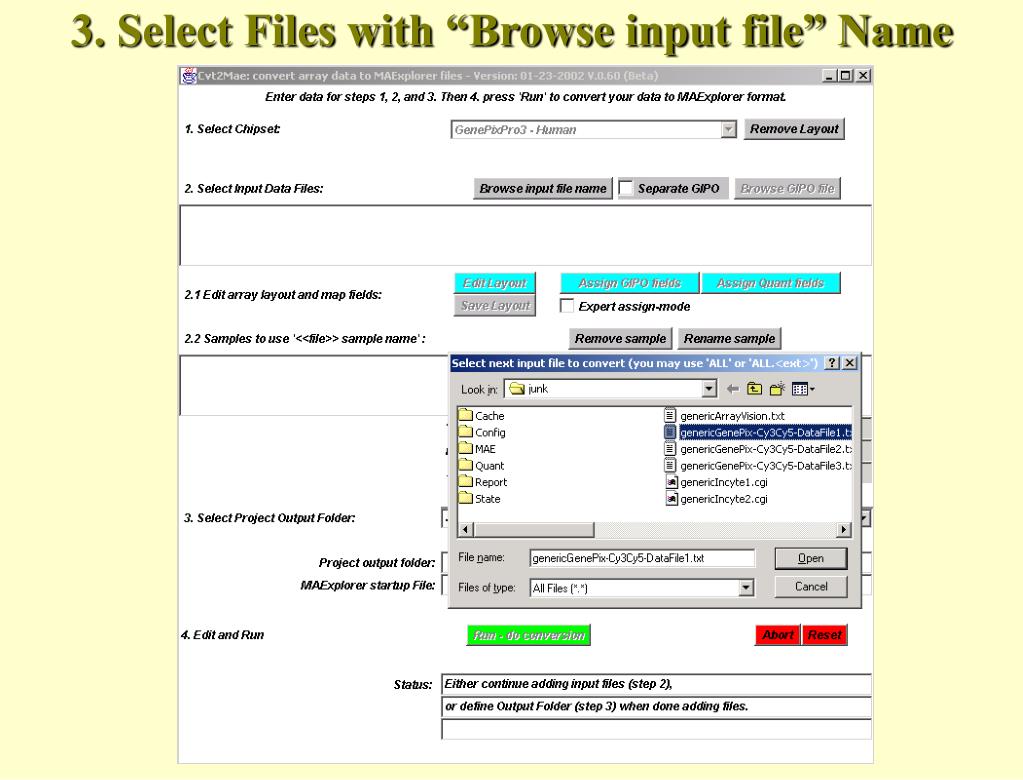
Task: Go back using the dialog's back arrow
Action: (733, 389)
